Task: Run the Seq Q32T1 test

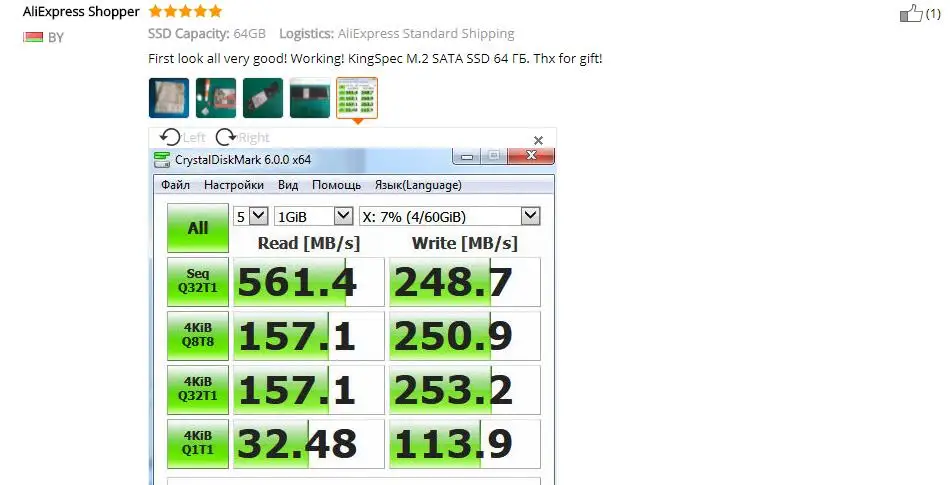Action: click(x=198, y=282)
